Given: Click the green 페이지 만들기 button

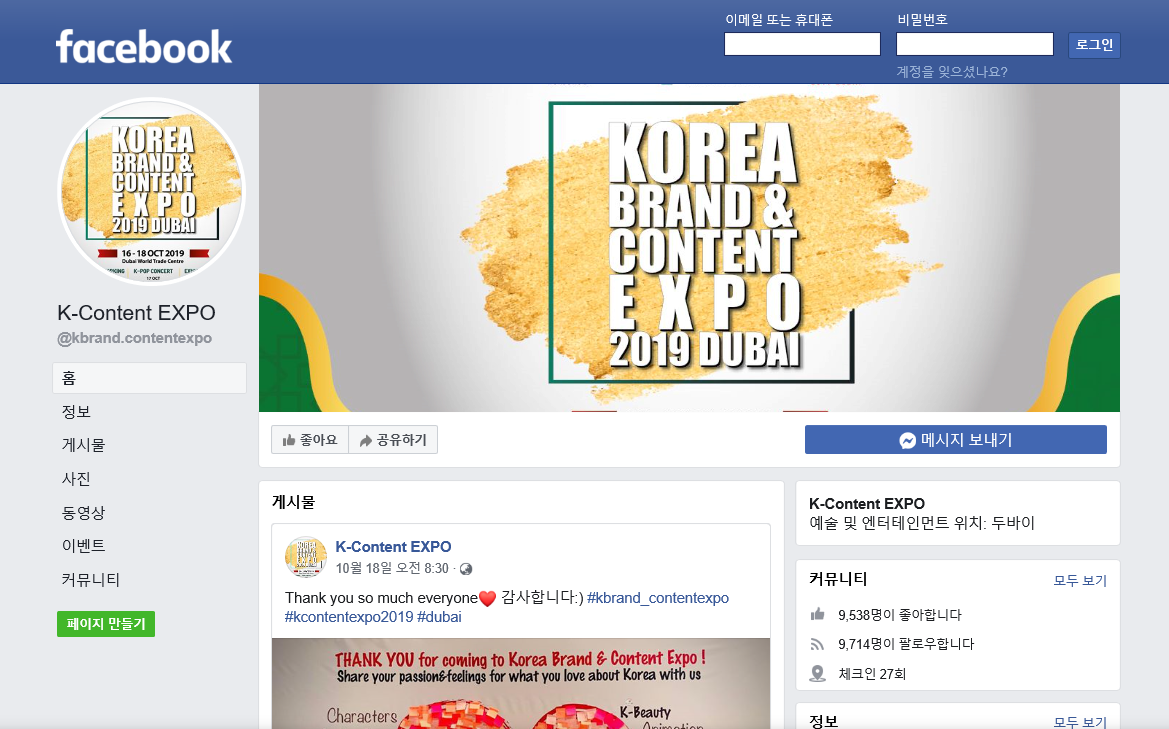Looking at the screenshot, I should click(x=106, y=624).
